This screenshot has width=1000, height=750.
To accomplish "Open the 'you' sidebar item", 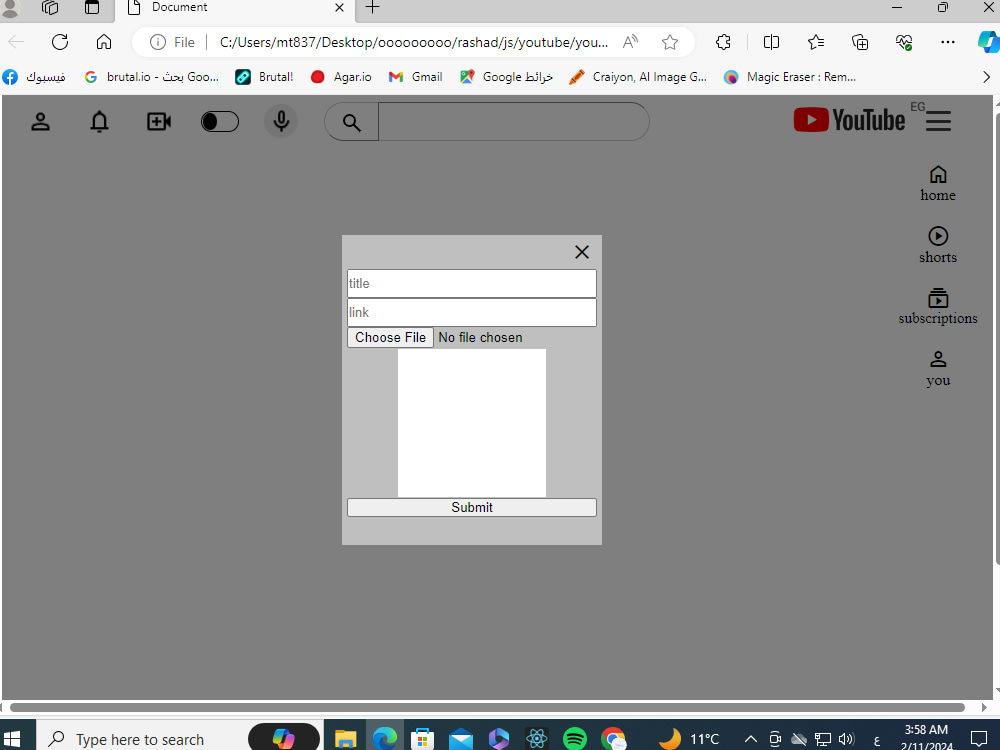I will 938,369.
